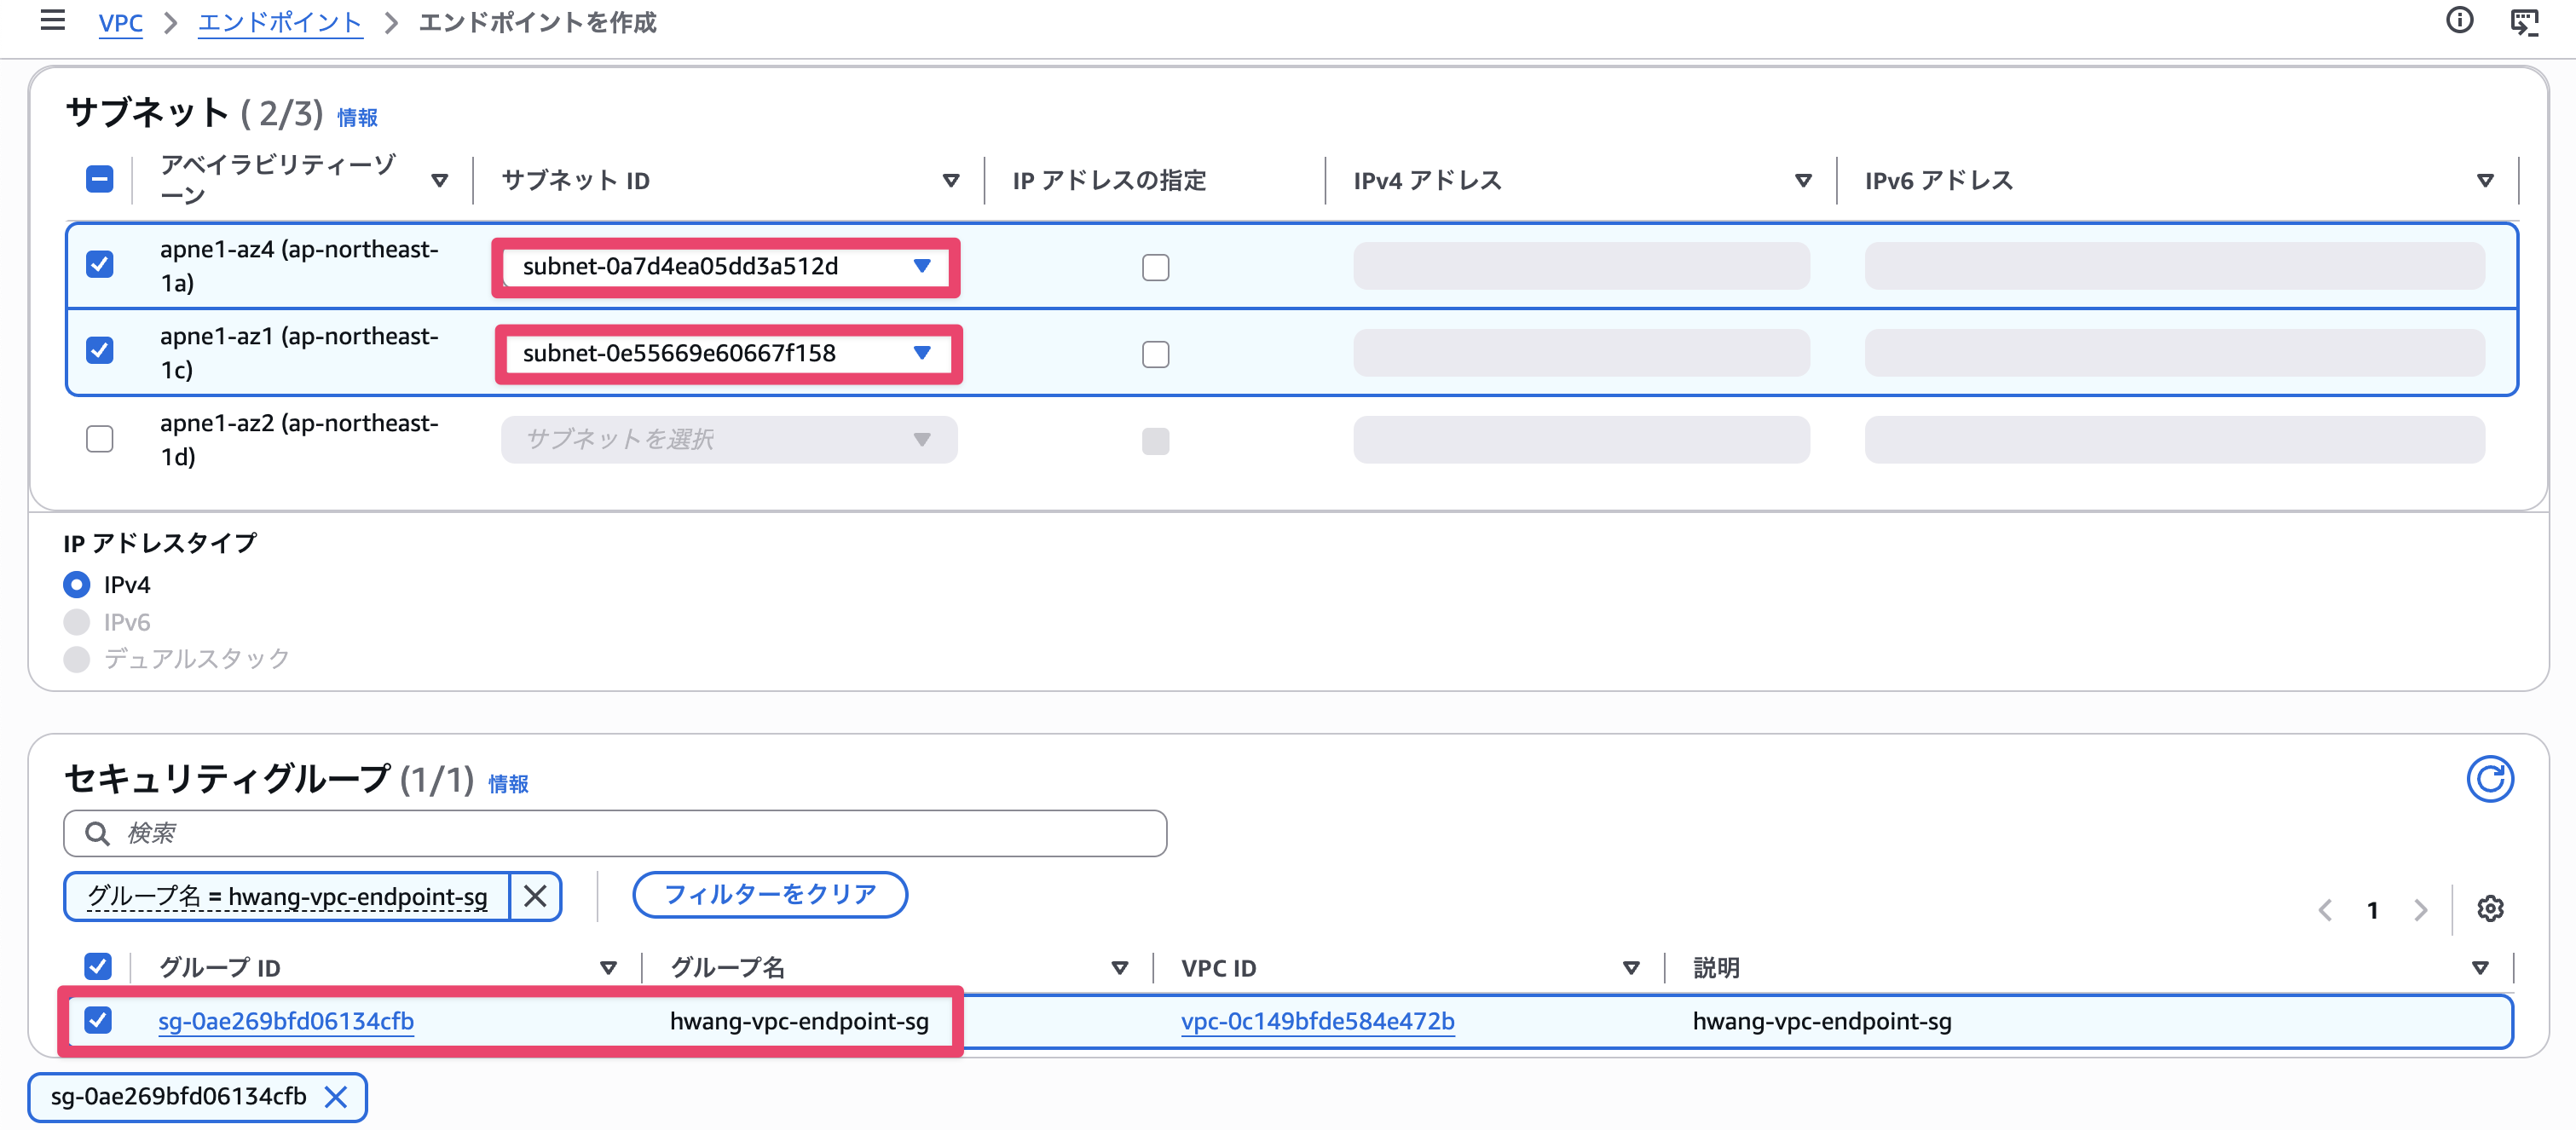Sort by VPC ID column
Image resolution: width=2576 pixels, height=1130 pixels.
pos(1631,967)
